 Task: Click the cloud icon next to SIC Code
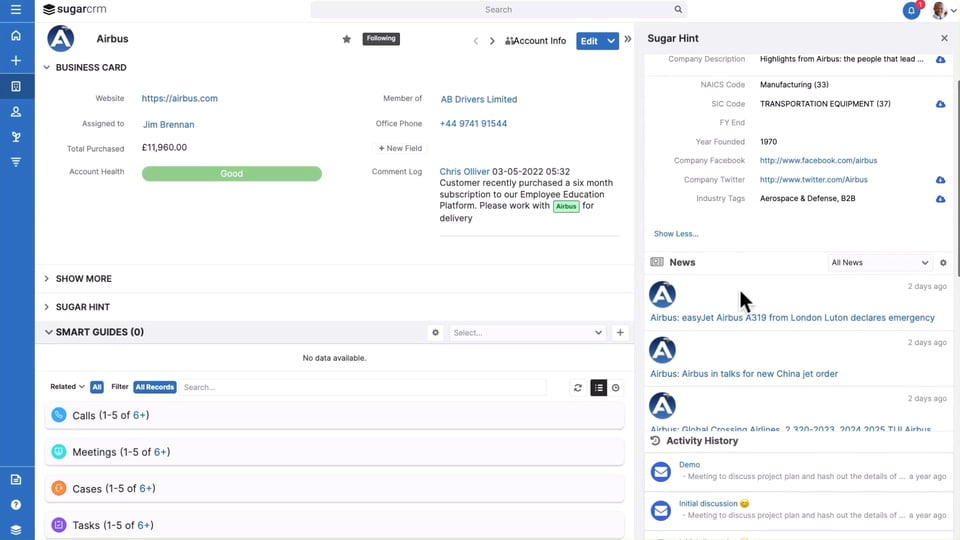[940, 104]
